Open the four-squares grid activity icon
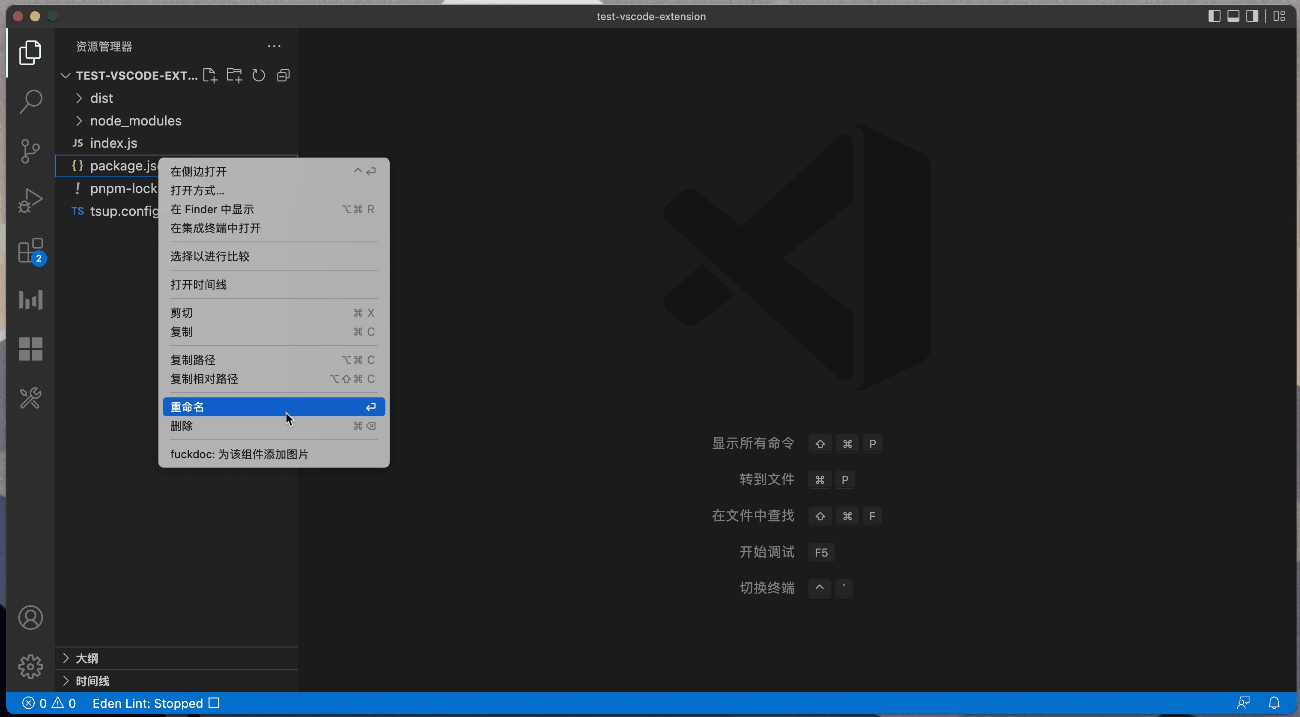 31,349
